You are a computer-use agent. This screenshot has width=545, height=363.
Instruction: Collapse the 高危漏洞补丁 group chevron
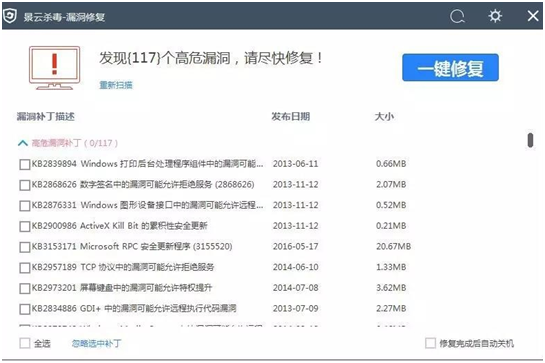(x=23, y=143)
